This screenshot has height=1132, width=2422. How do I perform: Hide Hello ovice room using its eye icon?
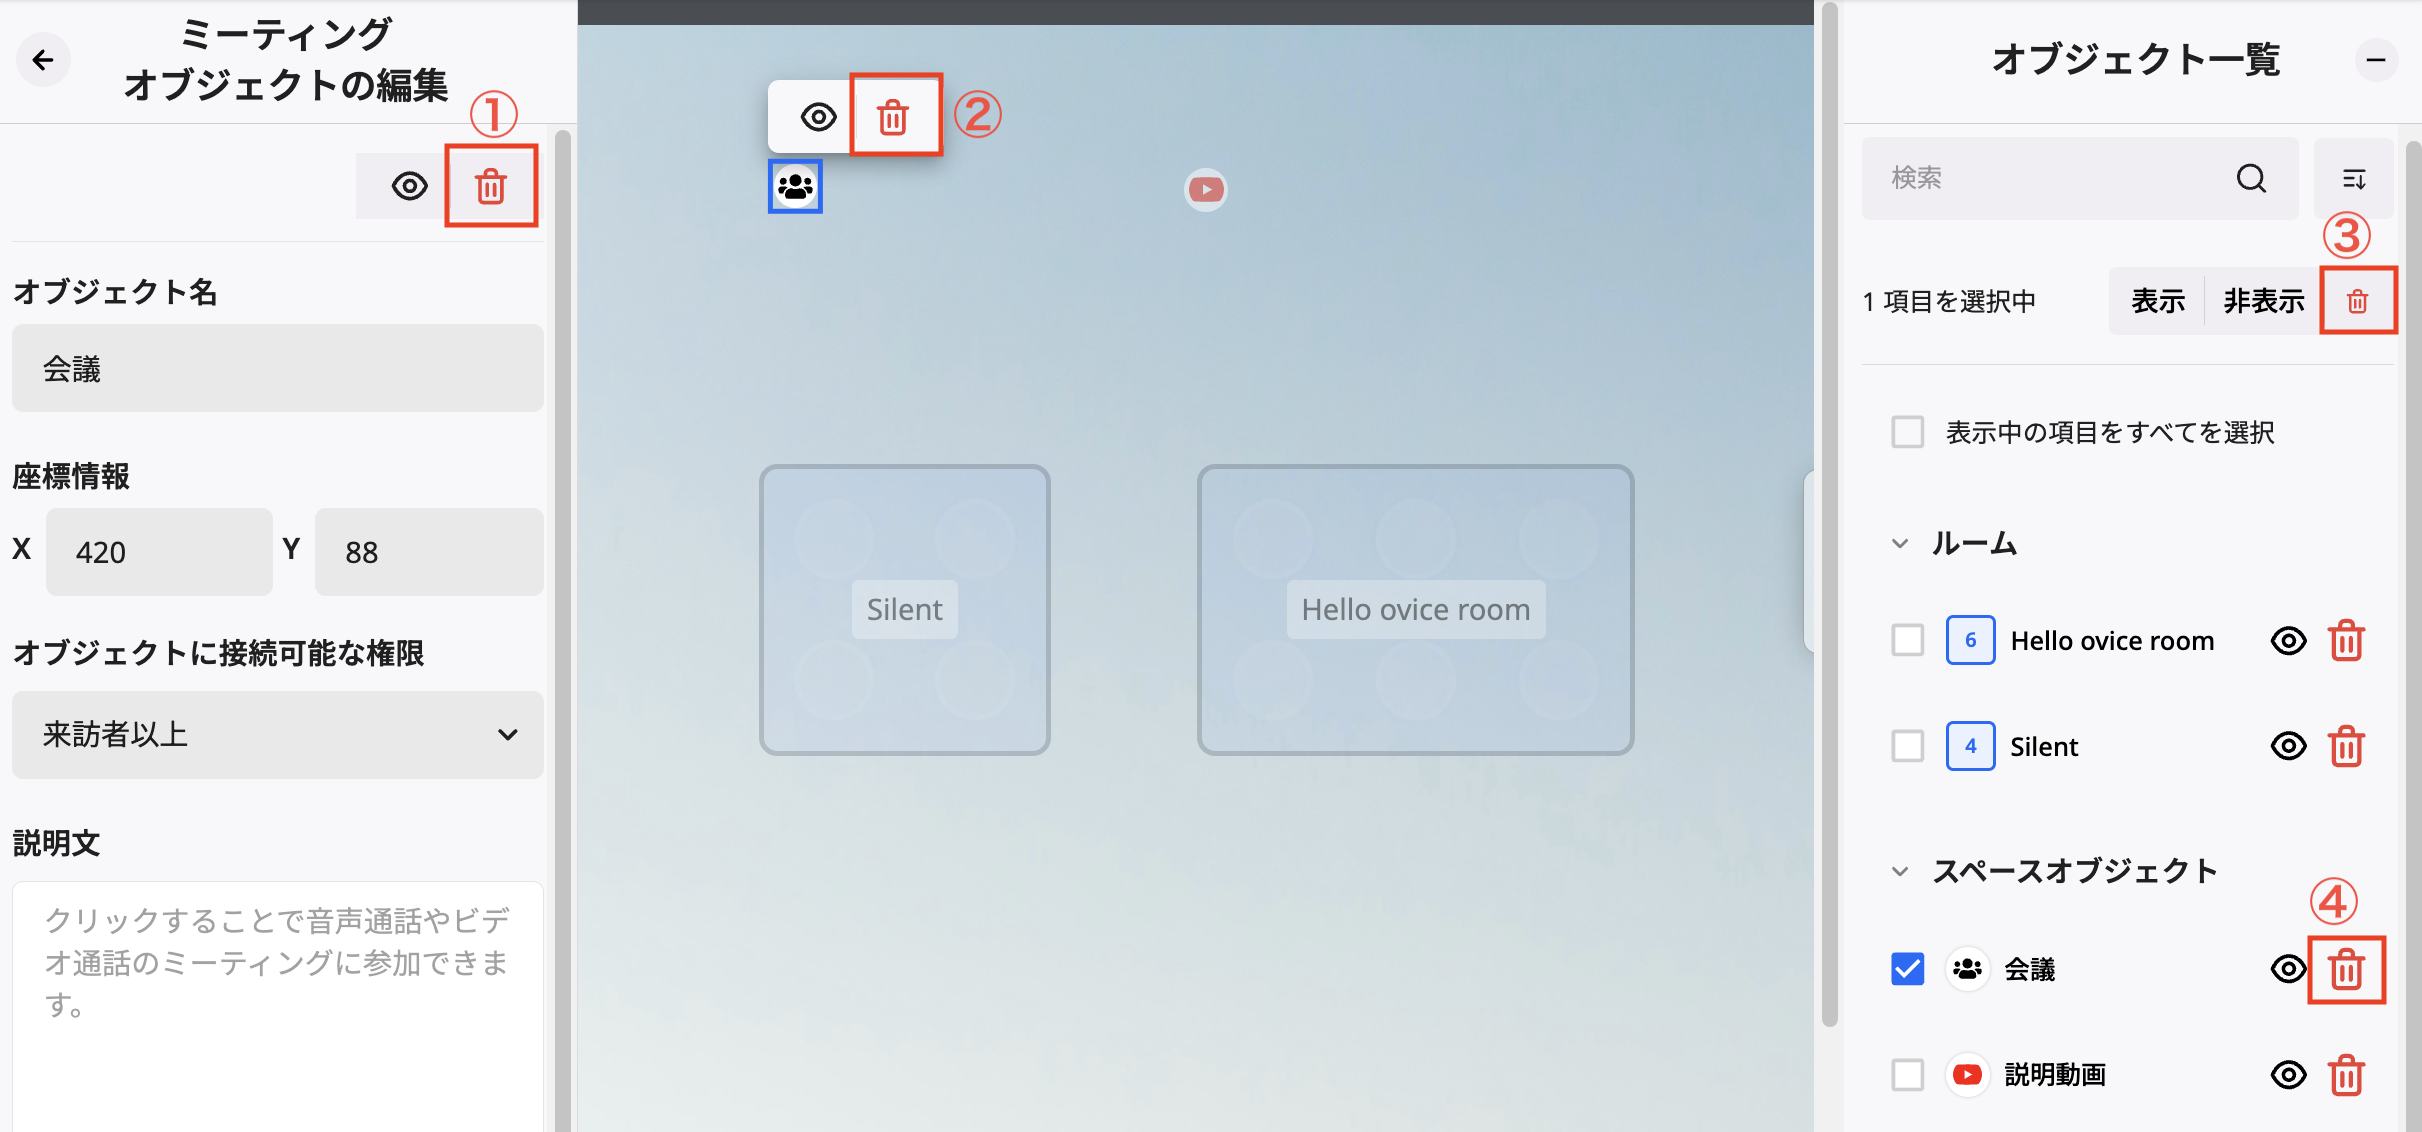(x=2289, y=641)
